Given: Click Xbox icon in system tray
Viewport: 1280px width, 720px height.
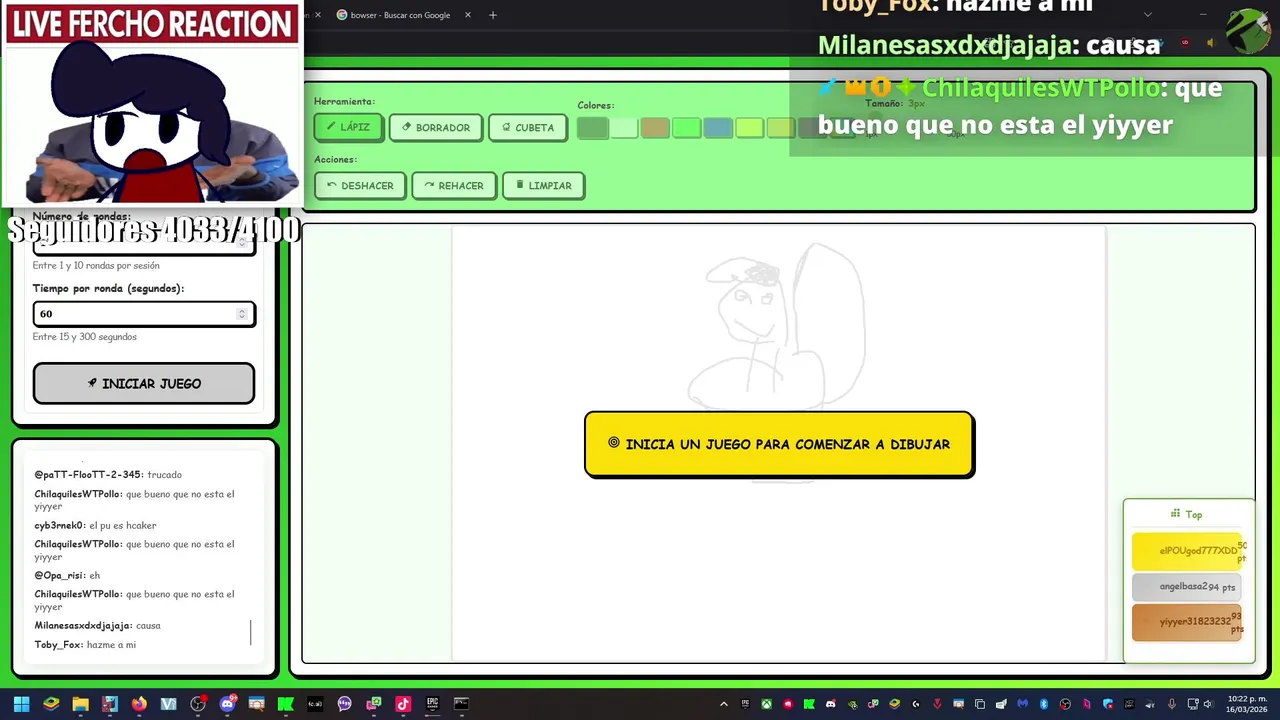Looking at the screenshot, I should pos(767,704).
